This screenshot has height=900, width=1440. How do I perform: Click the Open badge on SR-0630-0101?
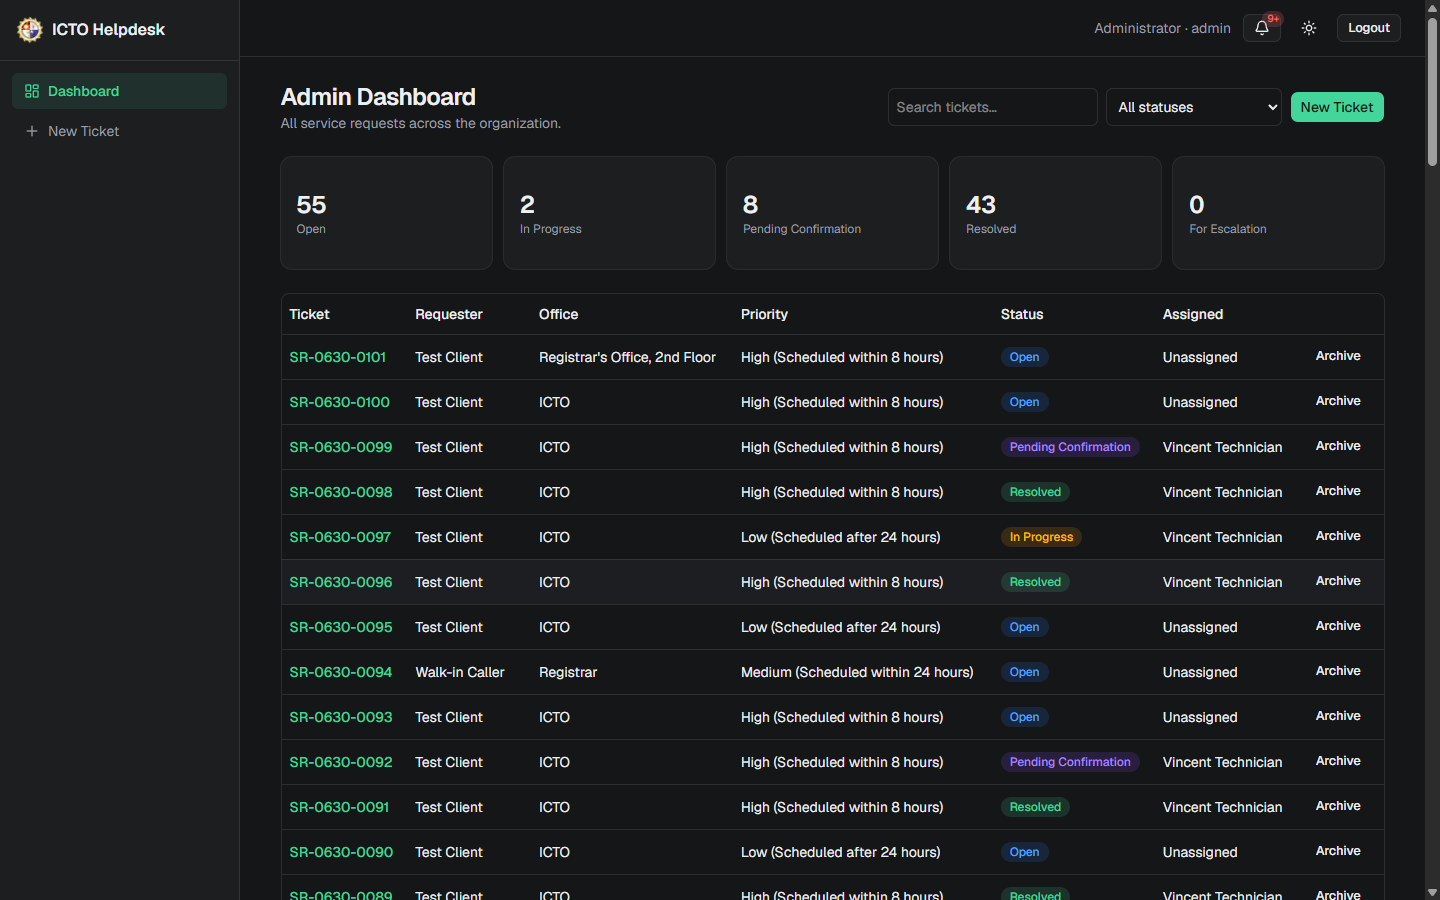1024,357
